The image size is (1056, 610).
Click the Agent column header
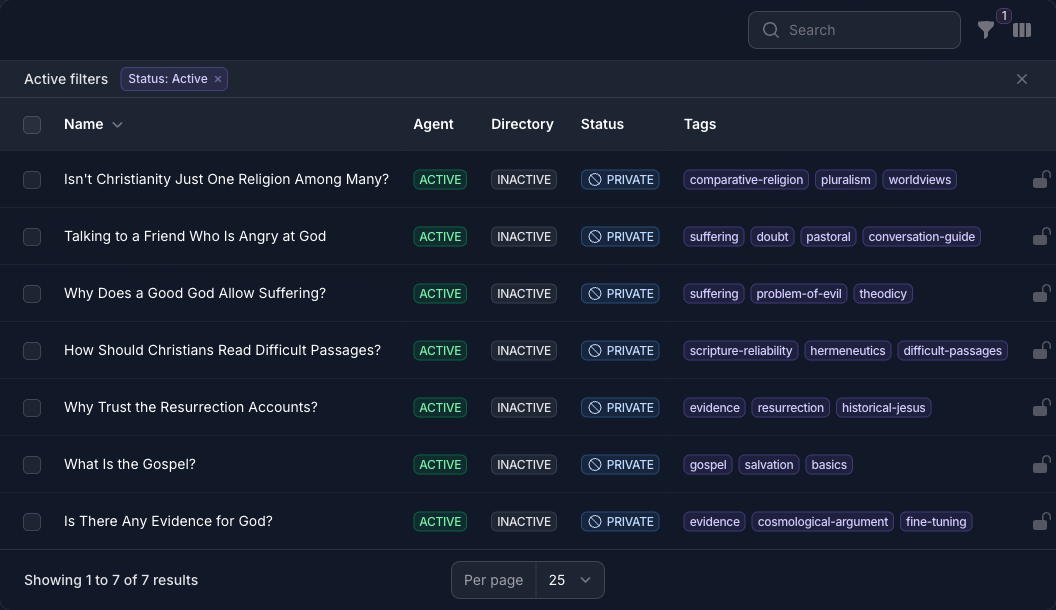(x=433, y=124)
